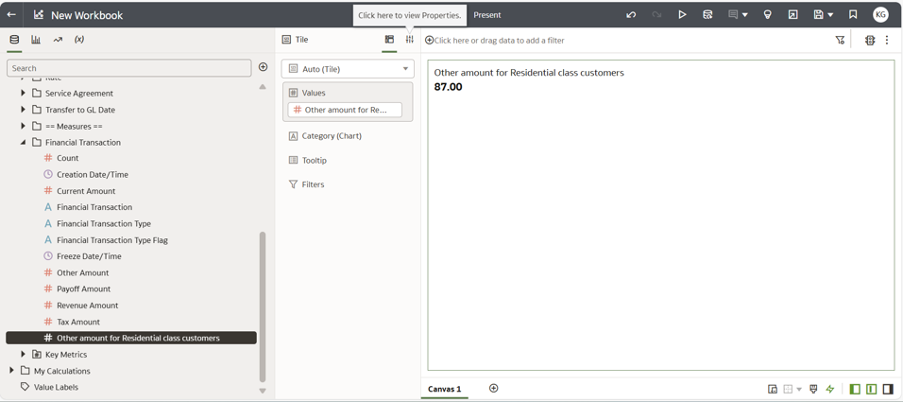Image resolution: width=904 pixels, height=402 pixels.
Task: Open the Analytics trend-line icon tab
Action: (57, 40)
